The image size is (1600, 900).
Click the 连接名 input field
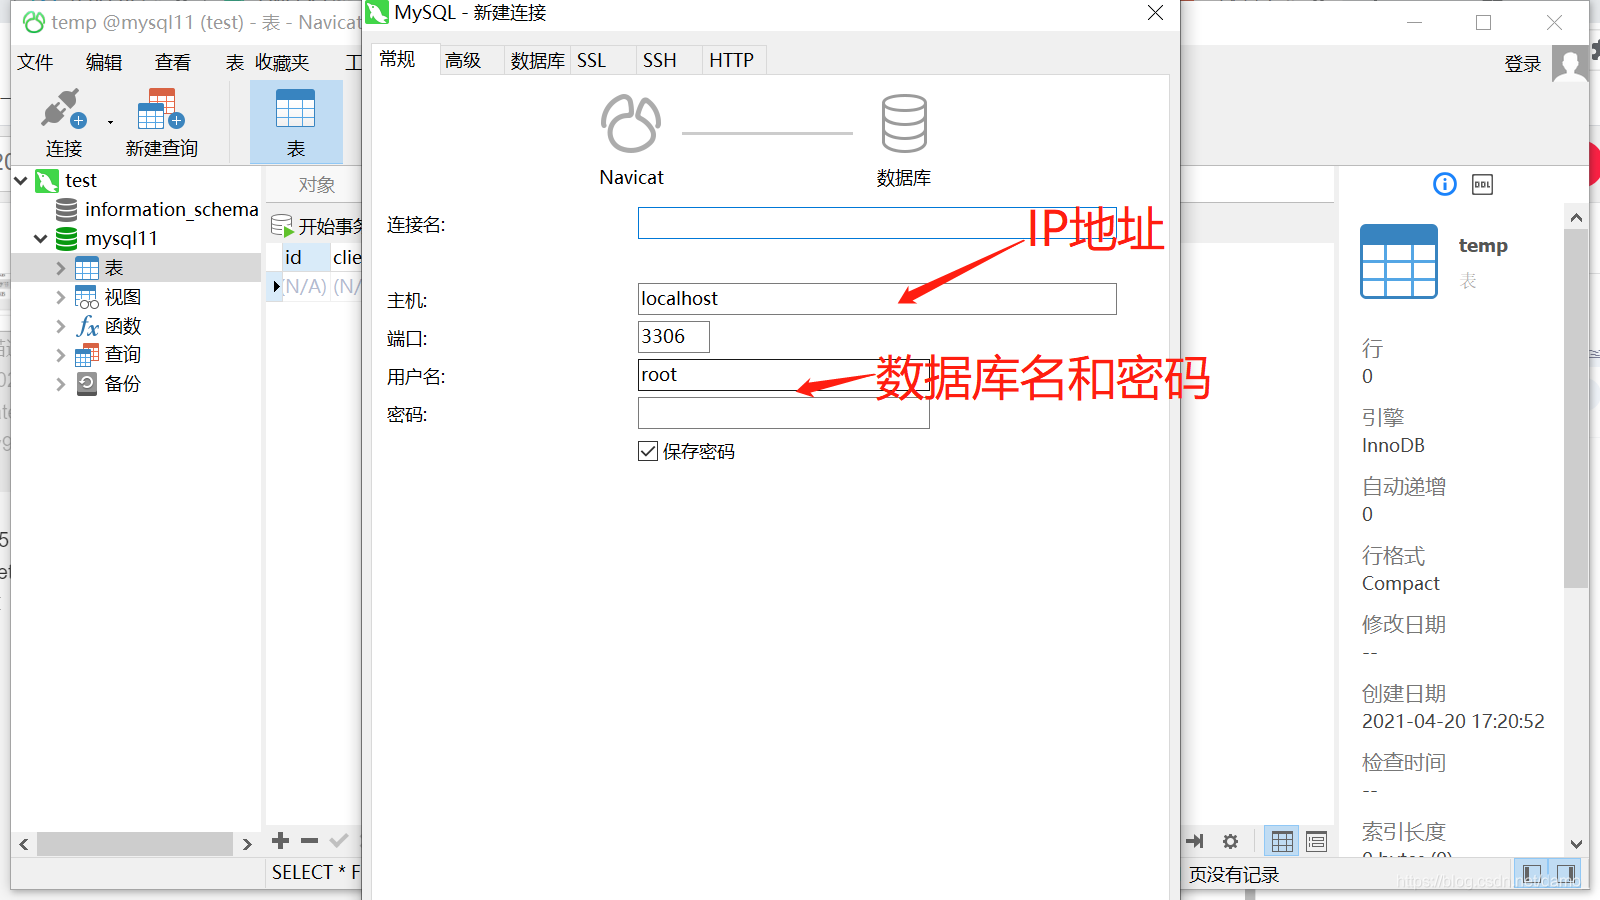[x=877, y=223]
